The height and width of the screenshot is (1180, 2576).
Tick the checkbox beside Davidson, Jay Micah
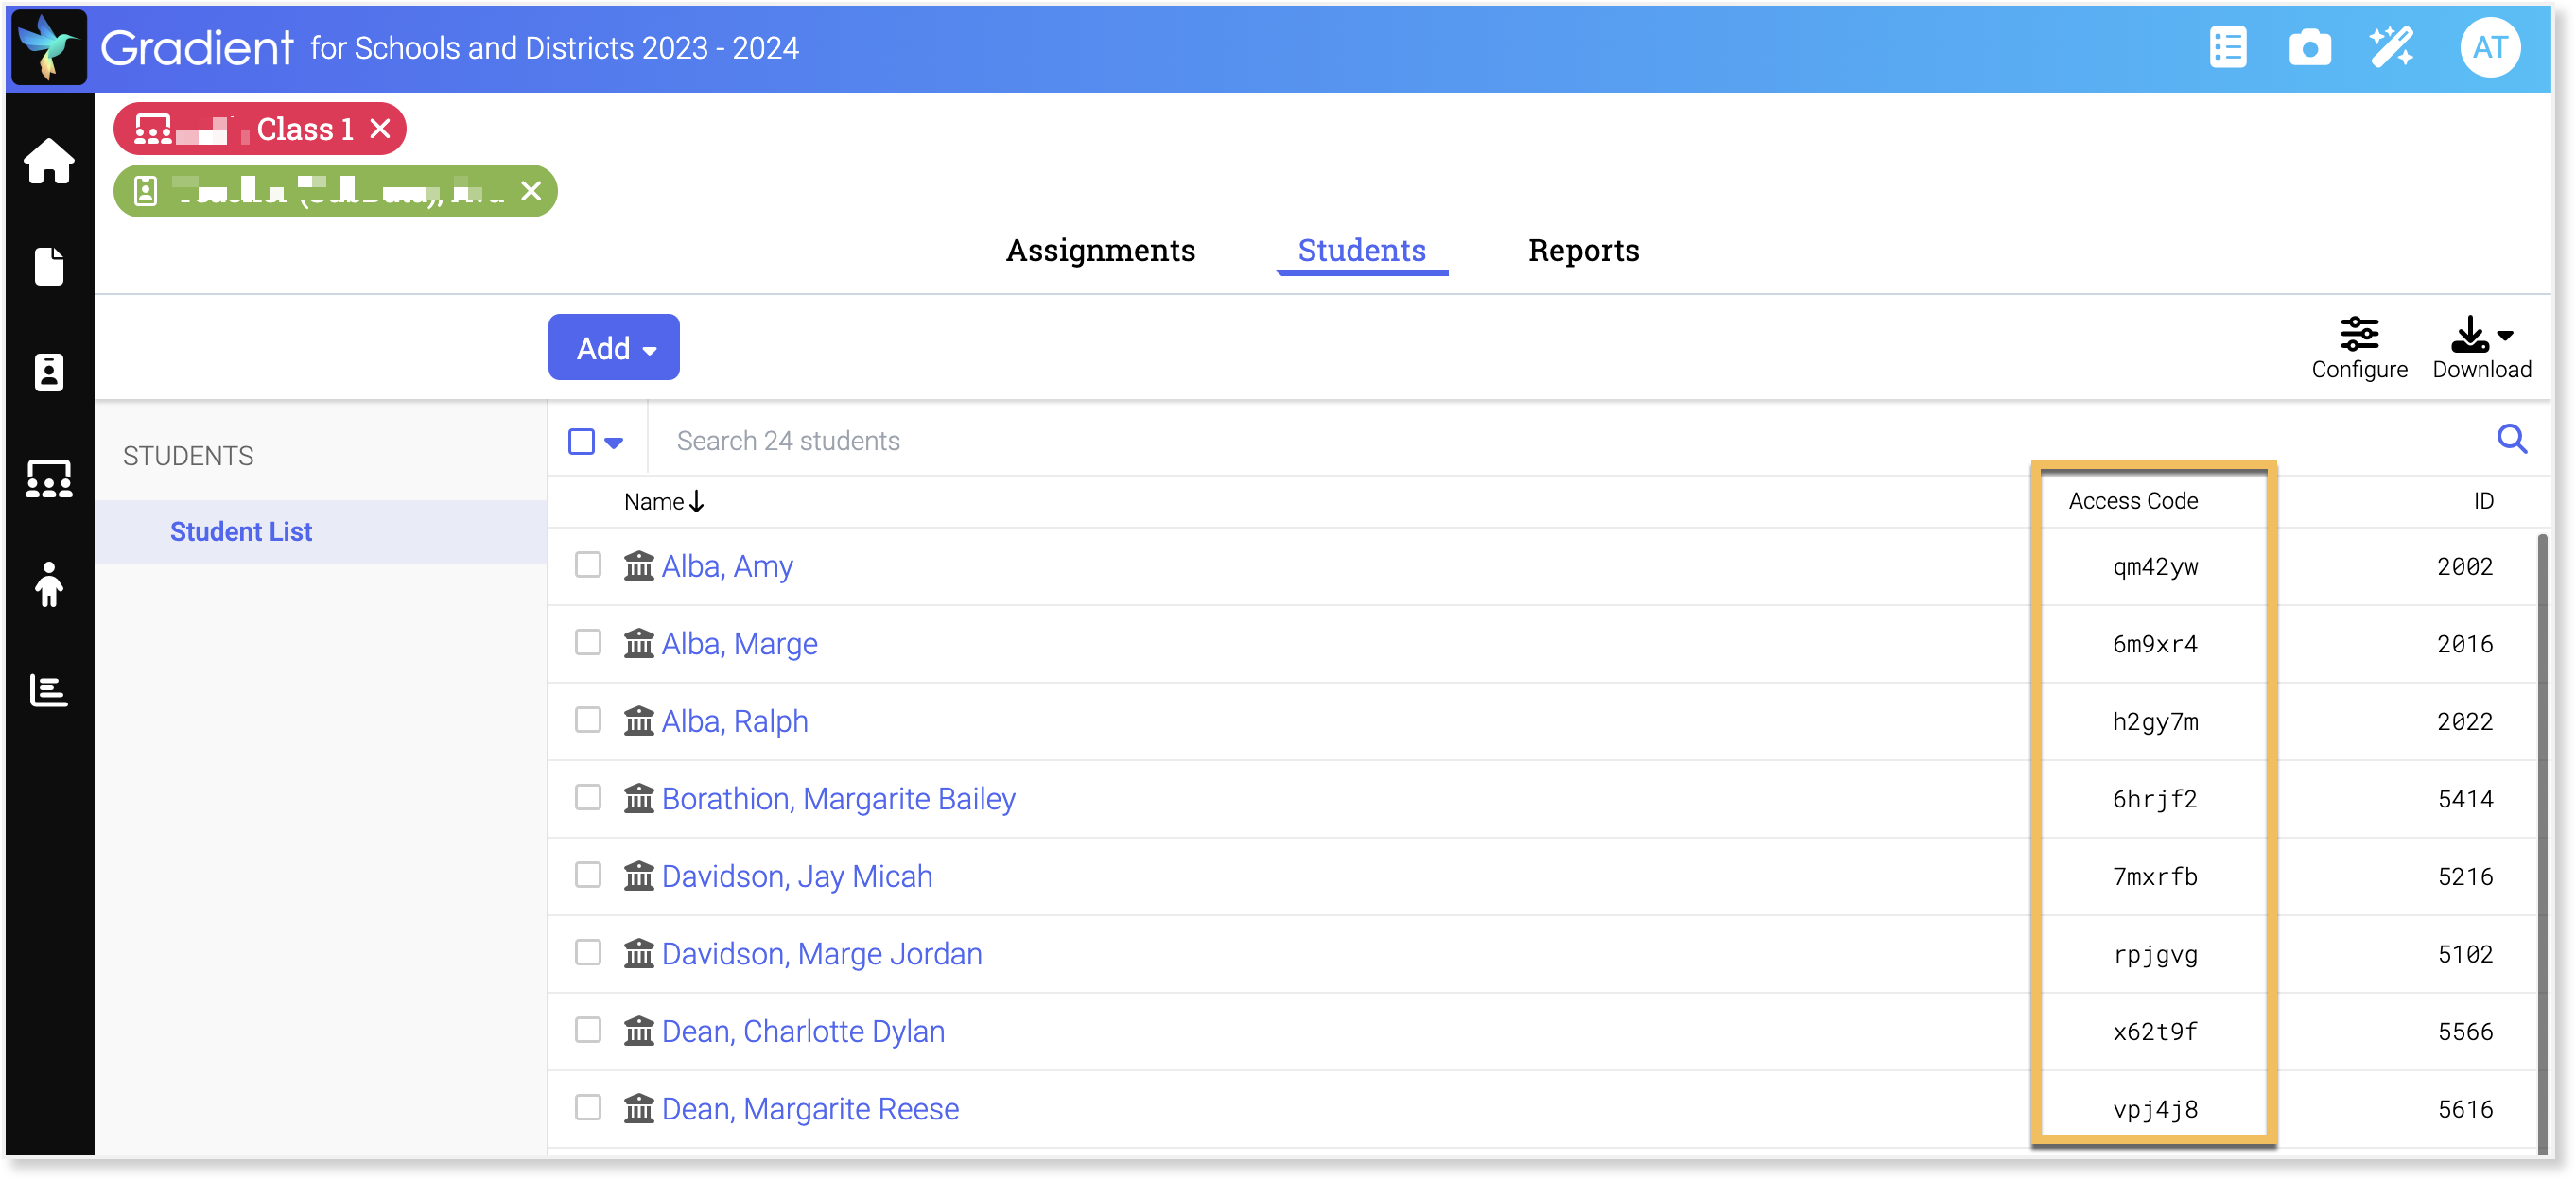[588, 875]
